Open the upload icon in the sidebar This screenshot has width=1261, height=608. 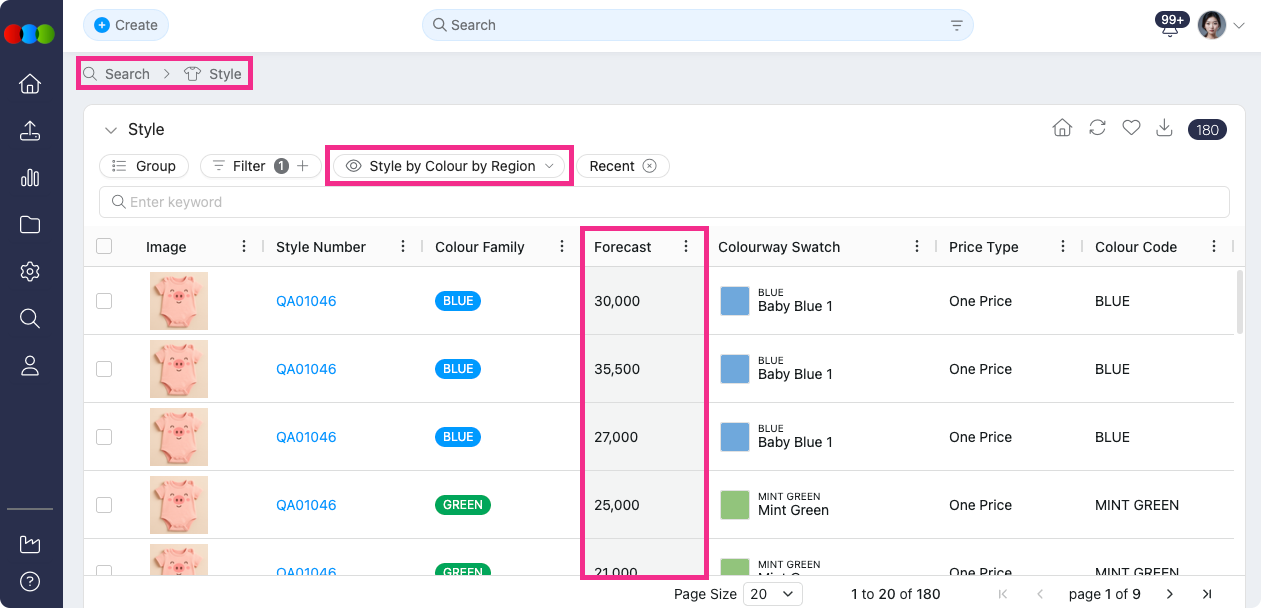(x=30, y=131)
